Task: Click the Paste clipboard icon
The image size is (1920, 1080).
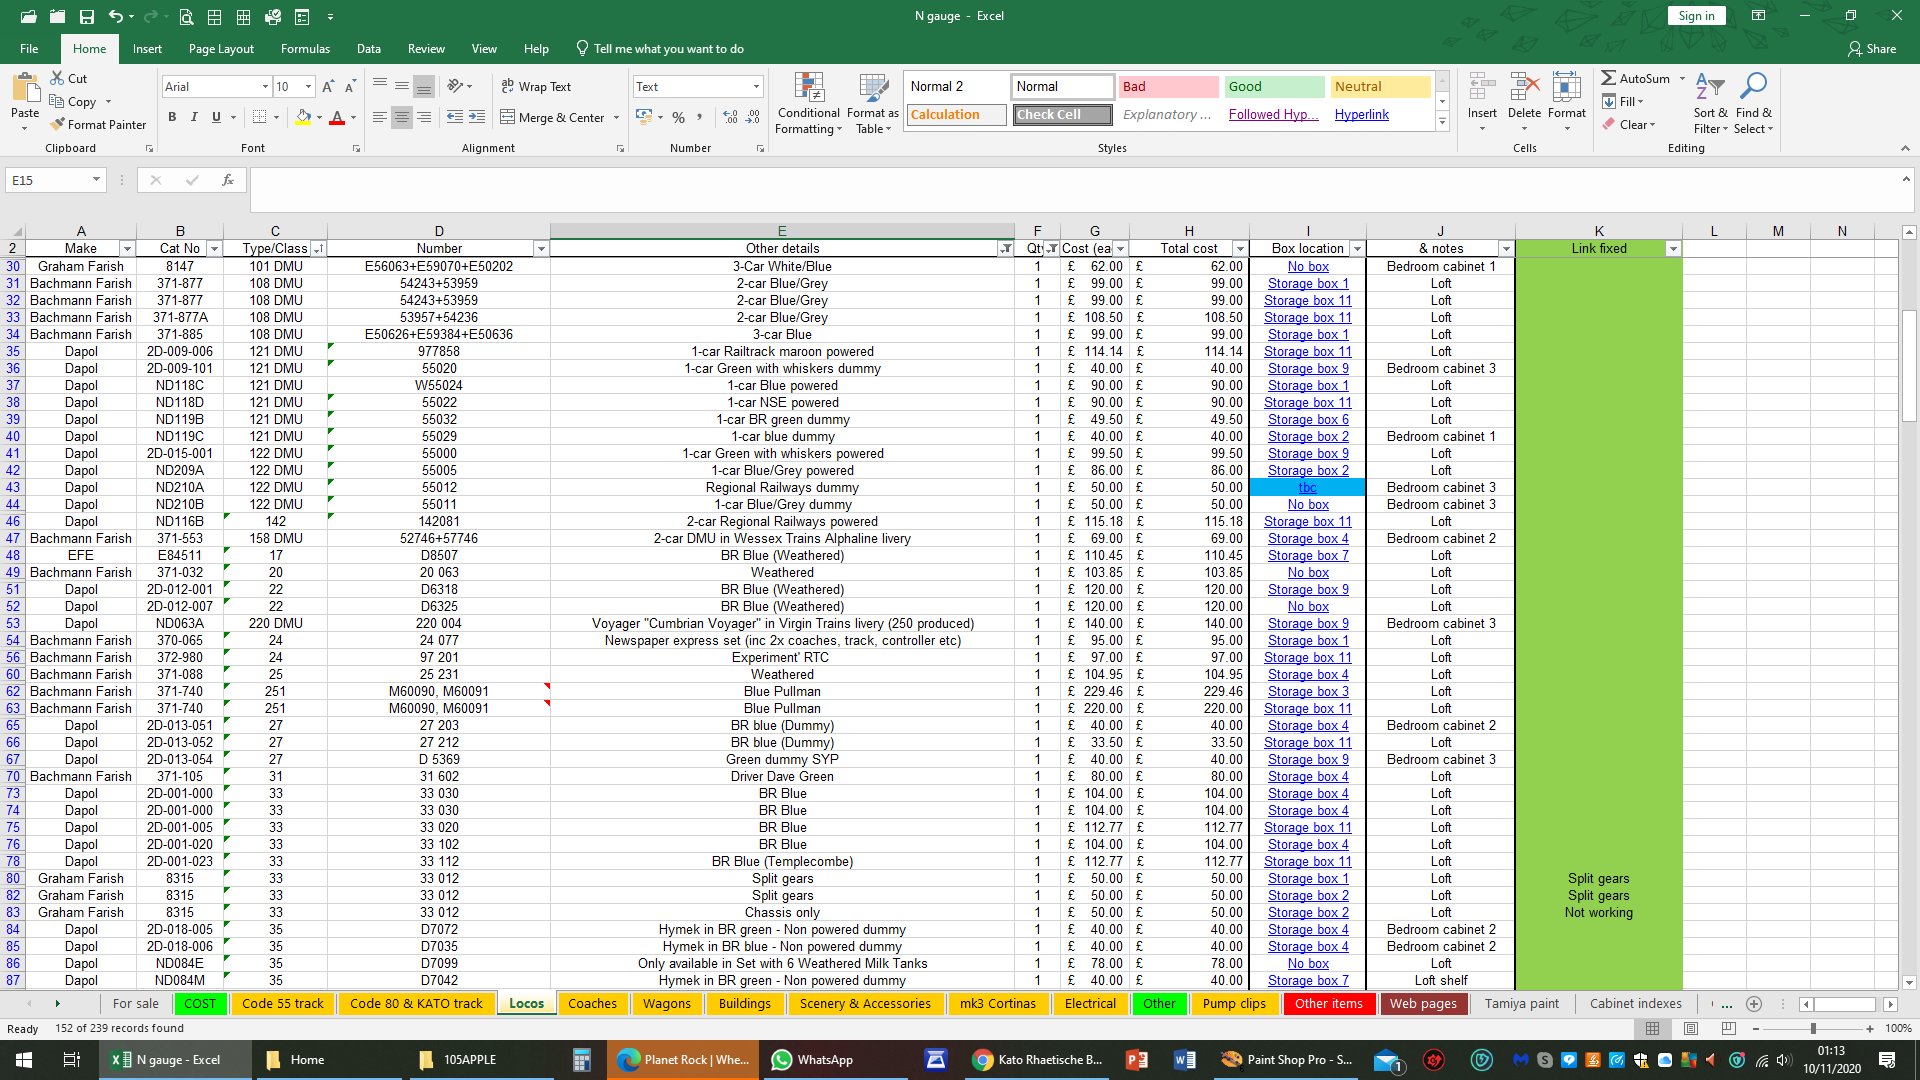Action: tap(25, 90)
